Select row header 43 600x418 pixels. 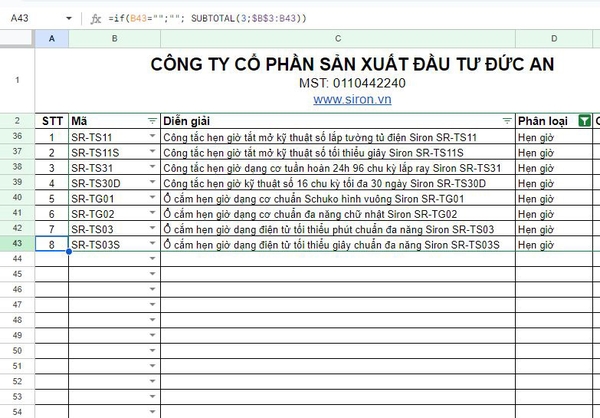point(17,243)
